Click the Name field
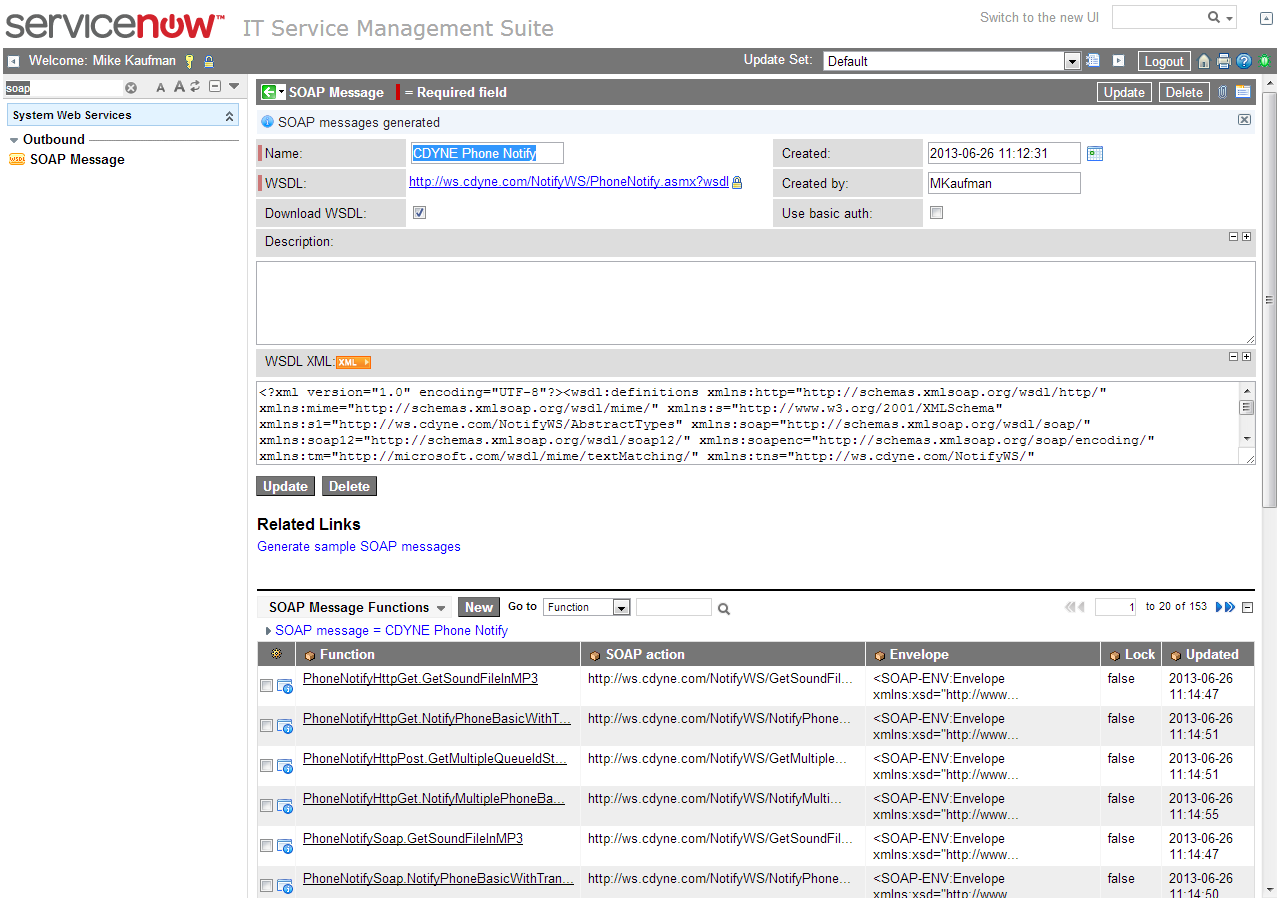1280x899 pixels. pos(486,153)
